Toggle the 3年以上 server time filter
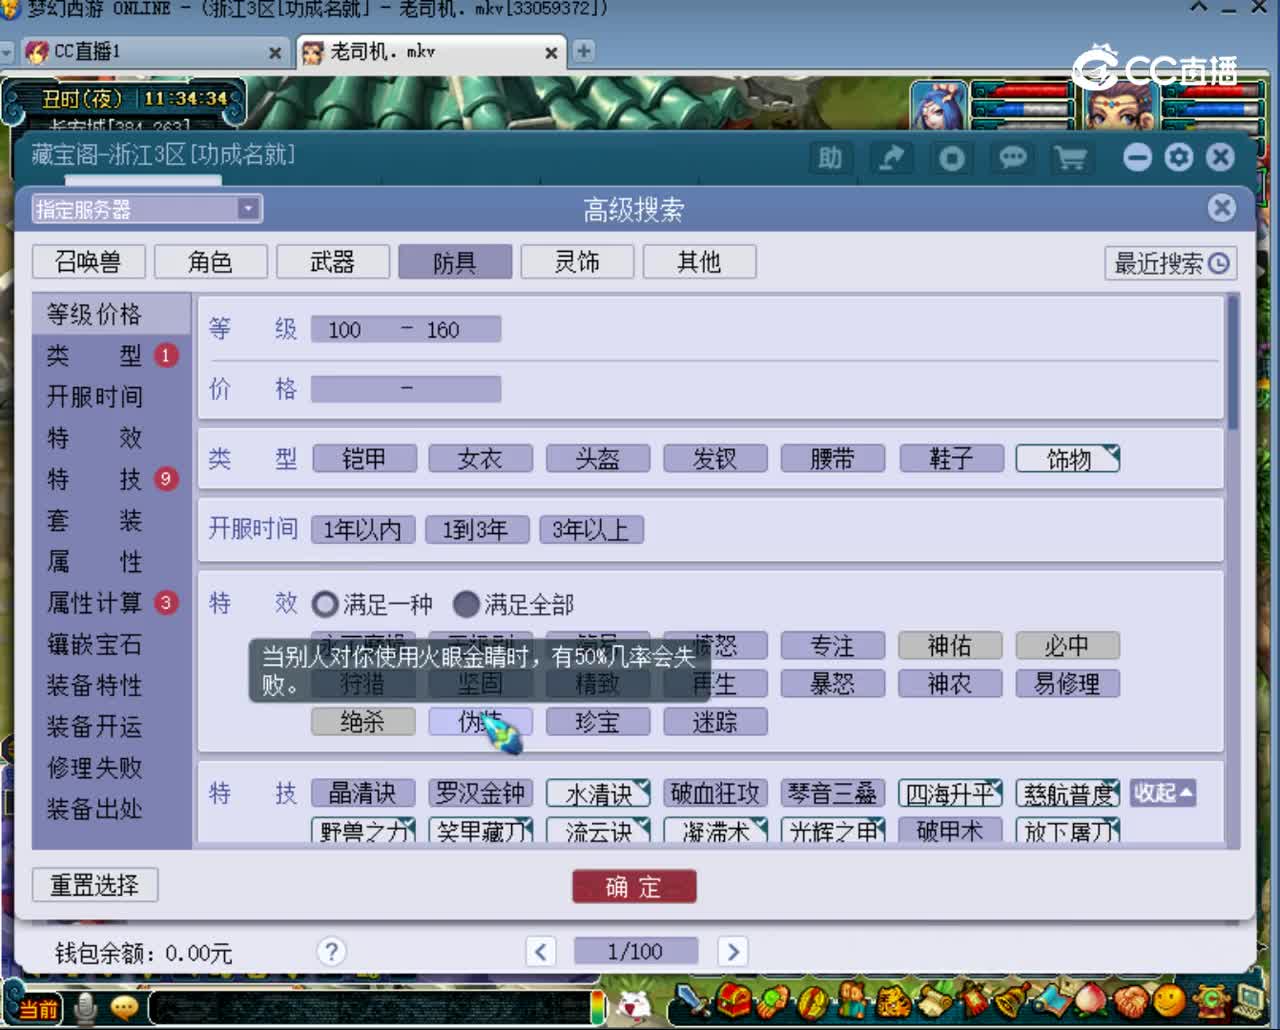 [x=591, y=529]
